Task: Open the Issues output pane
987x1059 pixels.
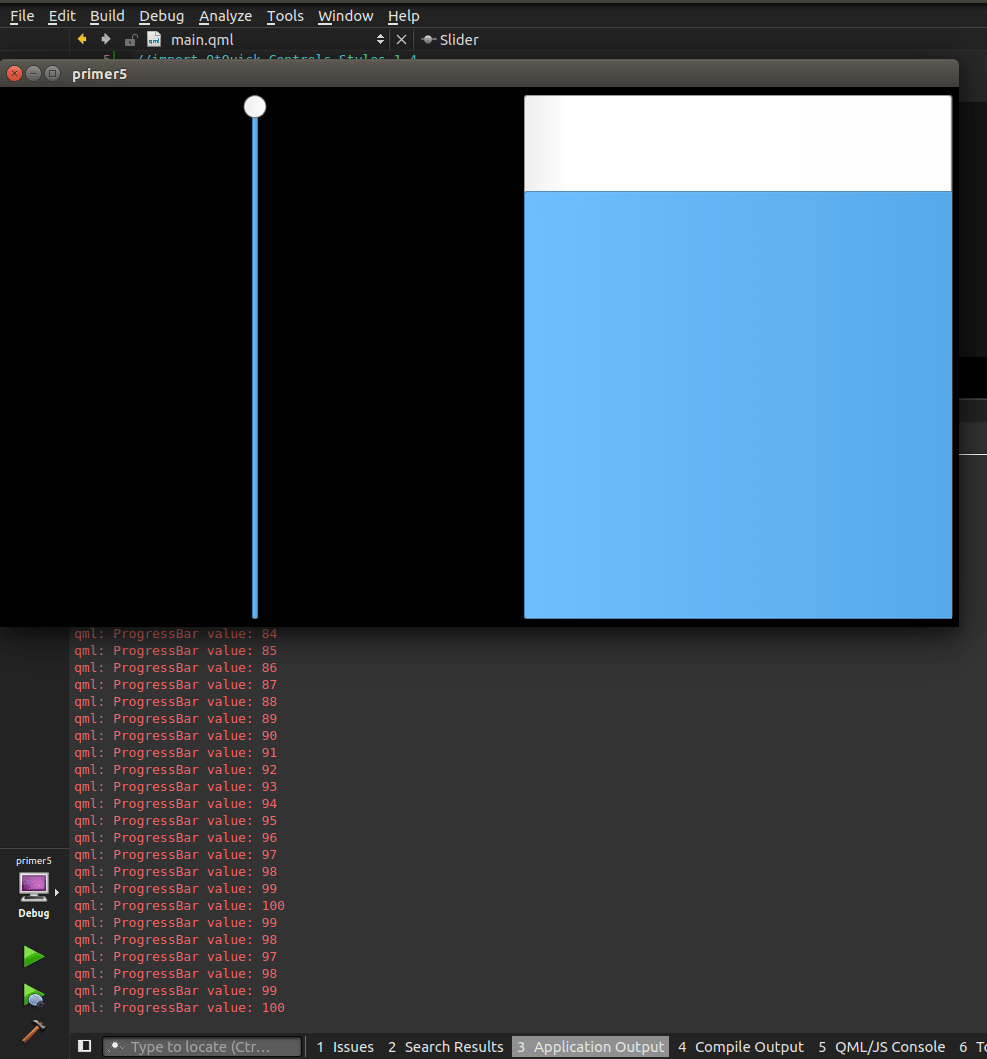Action: pos(345,1047)
